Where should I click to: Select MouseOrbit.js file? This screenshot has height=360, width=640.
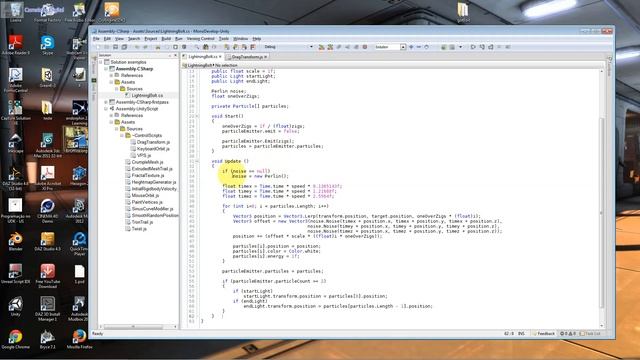click(145, 196)
